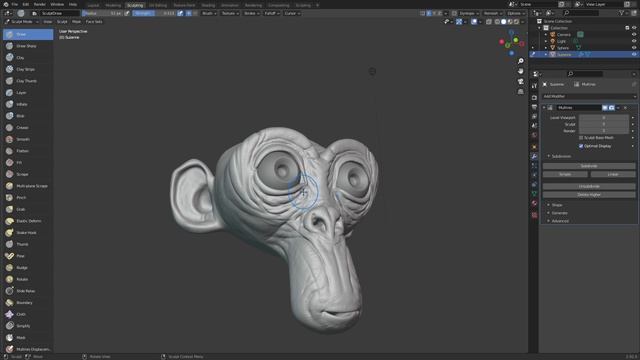Select the Clay Strips brush
The width and height of the screenshot is (640, 360).
click(28, 69)
